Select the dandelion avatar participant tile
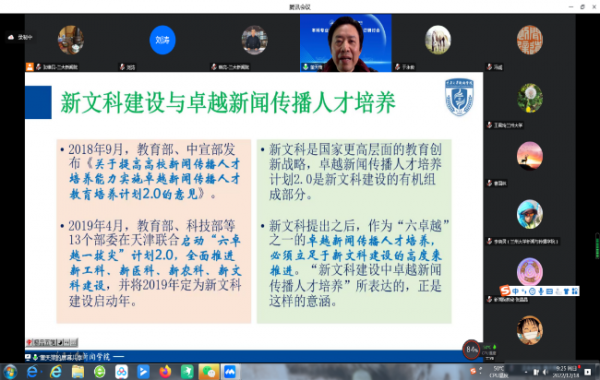Image resolution: width=600 pixels, height=380 pixels. click(x=530, y=98)
